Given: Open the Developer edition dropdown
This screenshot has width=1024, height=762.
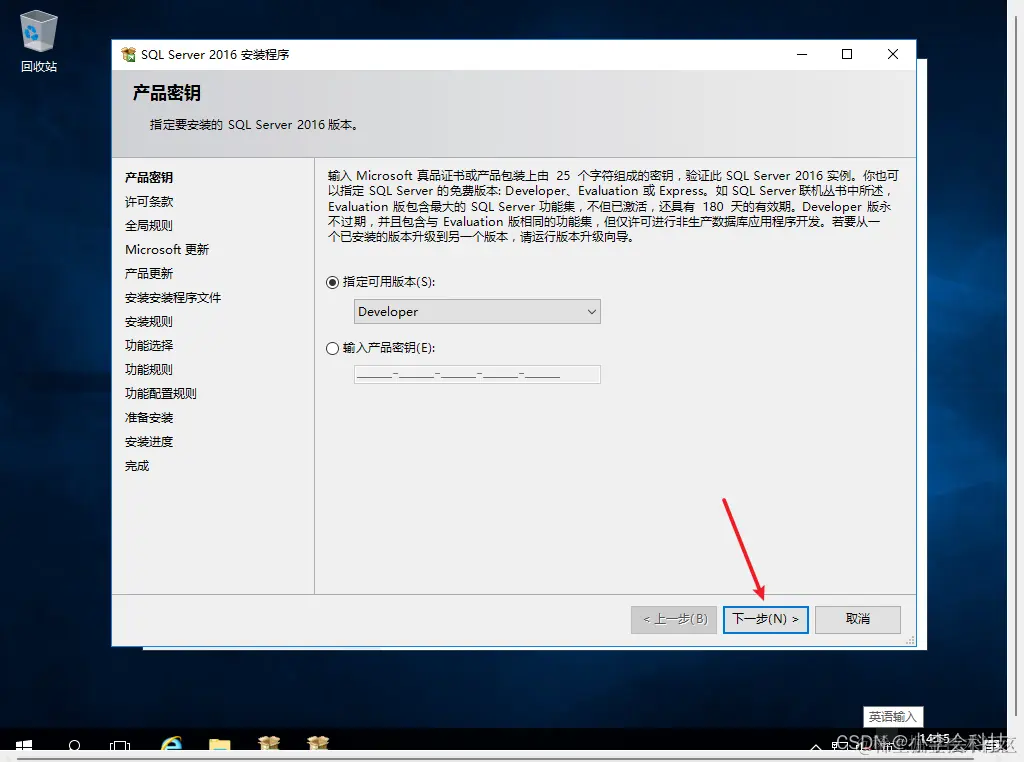Looking at the screenshot, I should (477, 311).
